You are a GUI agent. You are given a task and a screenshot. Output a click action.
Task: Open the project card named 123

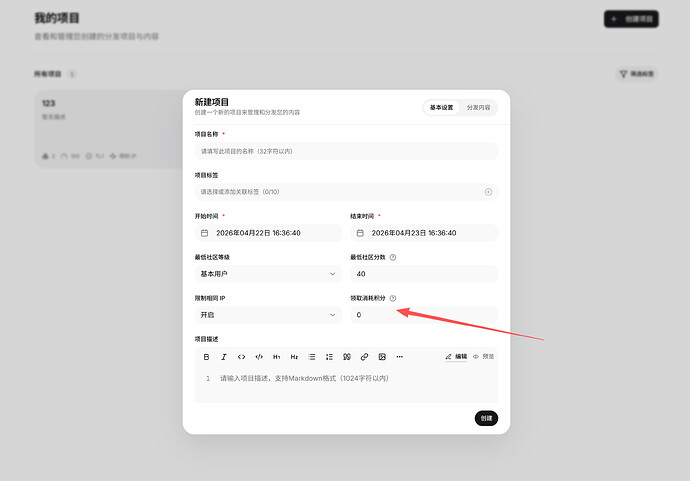point(109,129)
